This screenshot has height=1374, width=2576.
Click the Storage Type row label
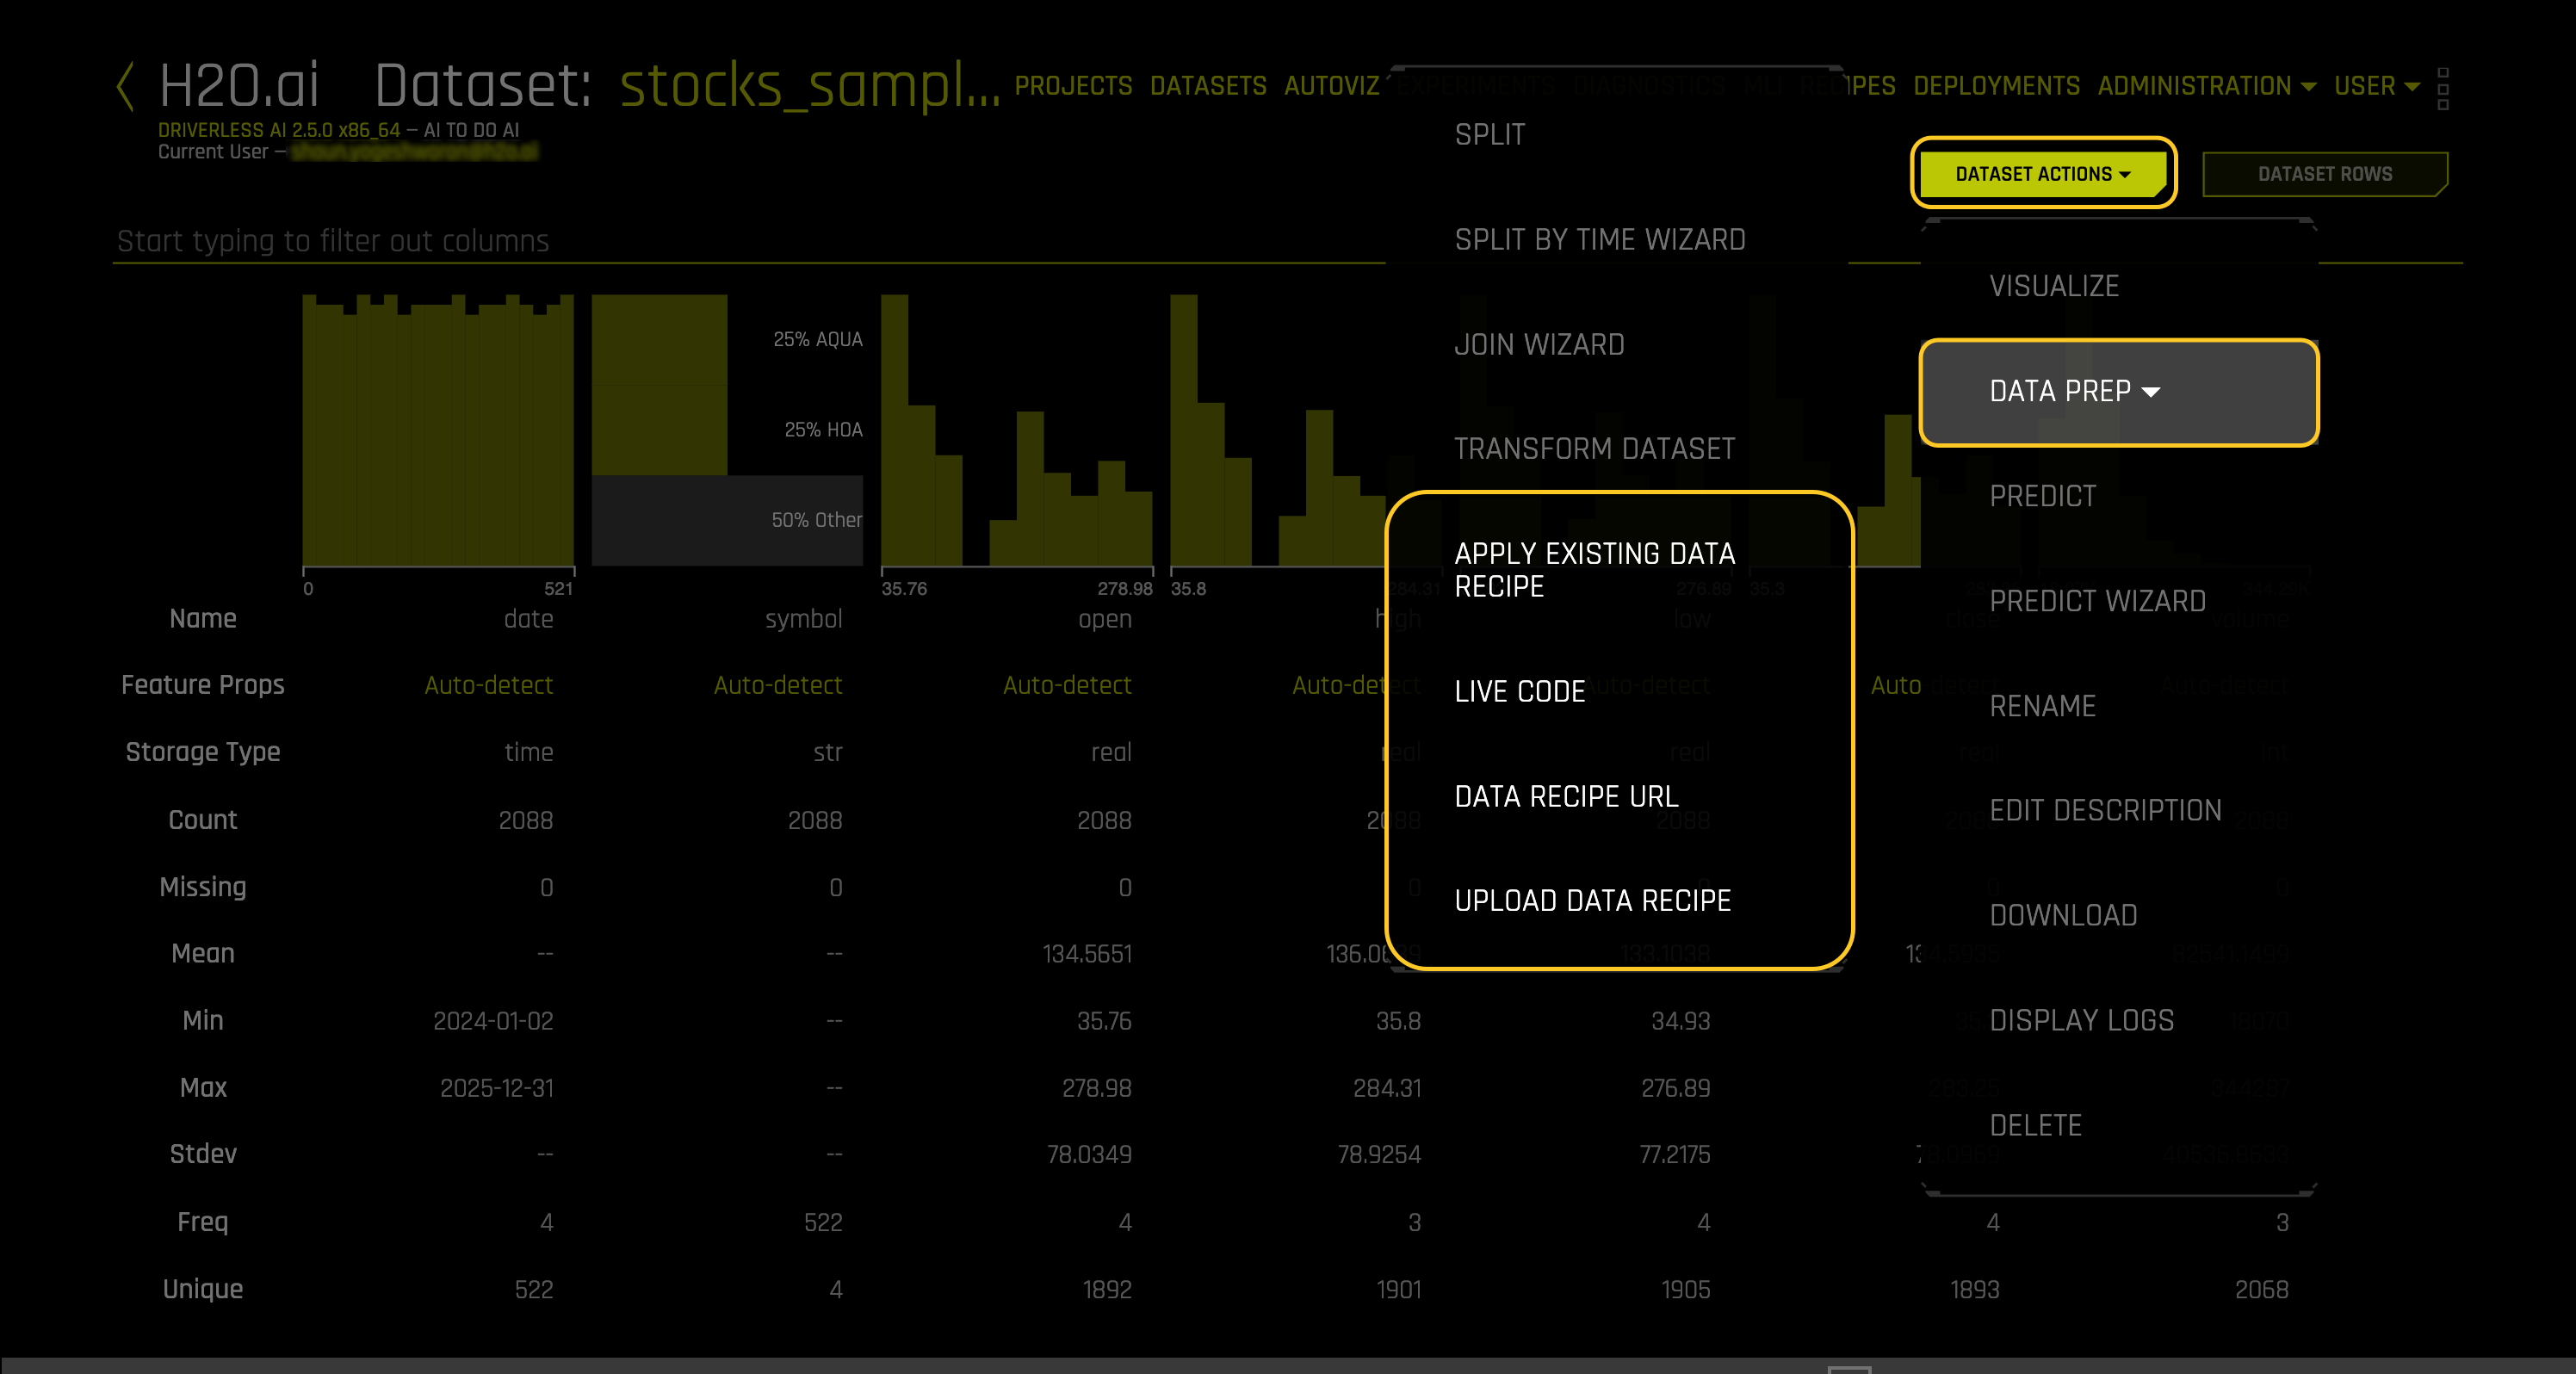tap(203, 753)
